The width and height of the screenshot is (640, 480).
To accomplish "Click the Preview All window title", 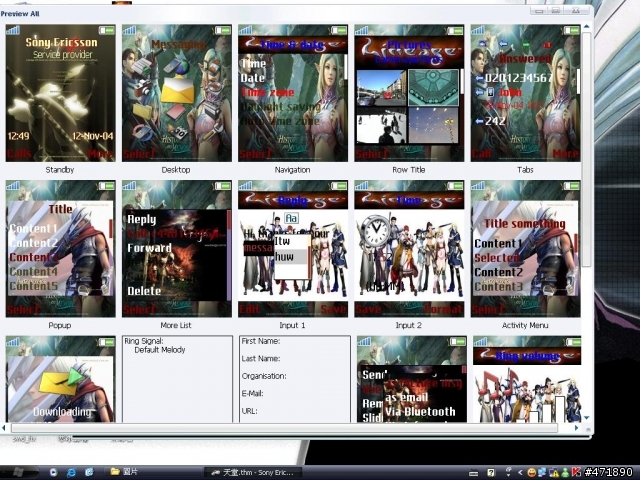I will [x=20, y=13].
